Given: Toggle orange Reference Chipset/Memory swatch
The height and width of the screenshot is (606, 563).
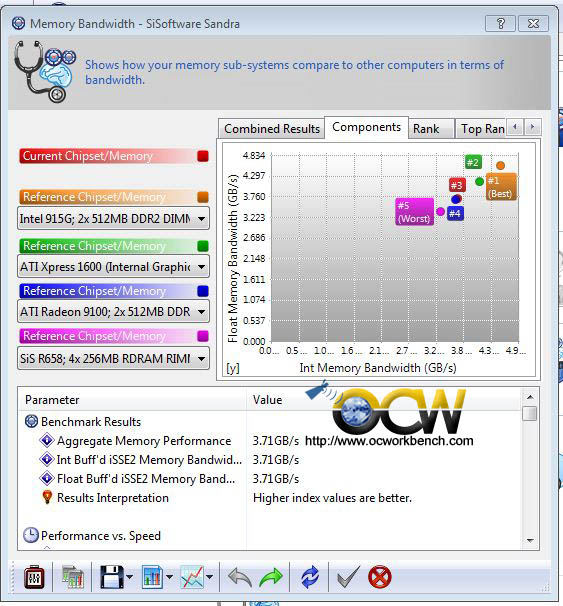Looking at the screenshot, I should tap(203, 197).
